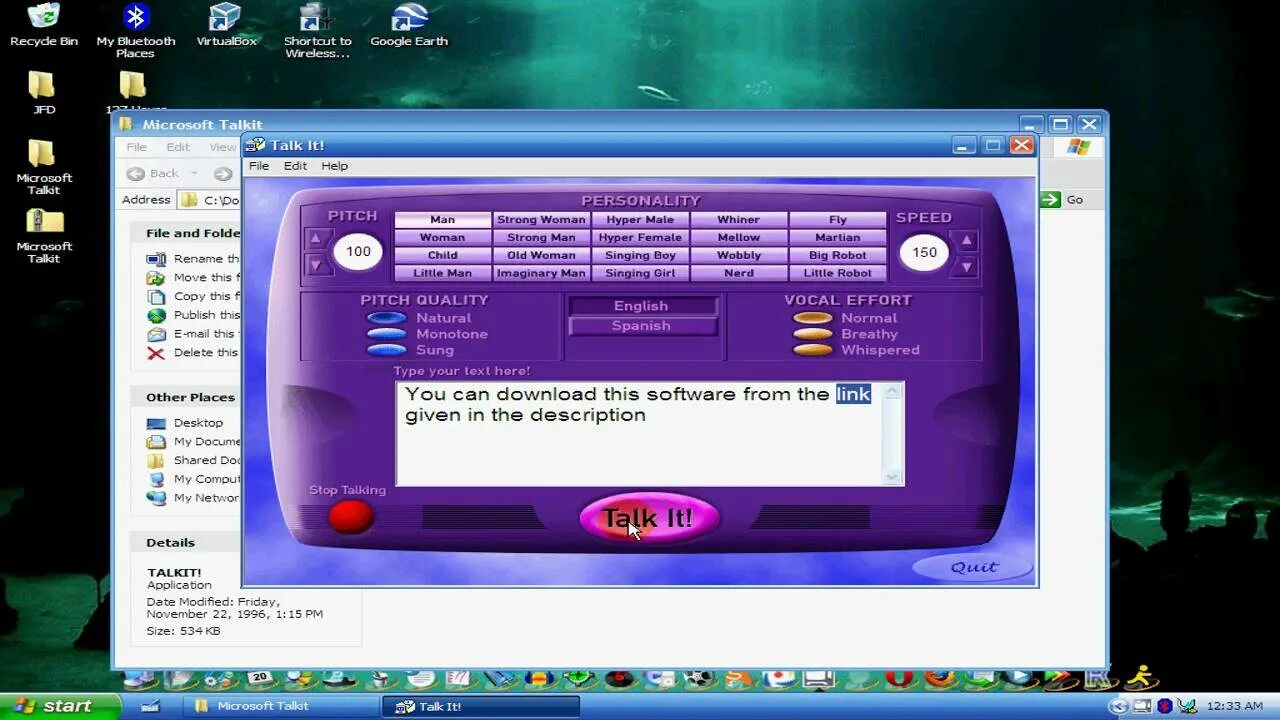Open Edit menu in Microsoft Talkit window
The height and width of the screenshot is (720, 1280).
point(178,147)
